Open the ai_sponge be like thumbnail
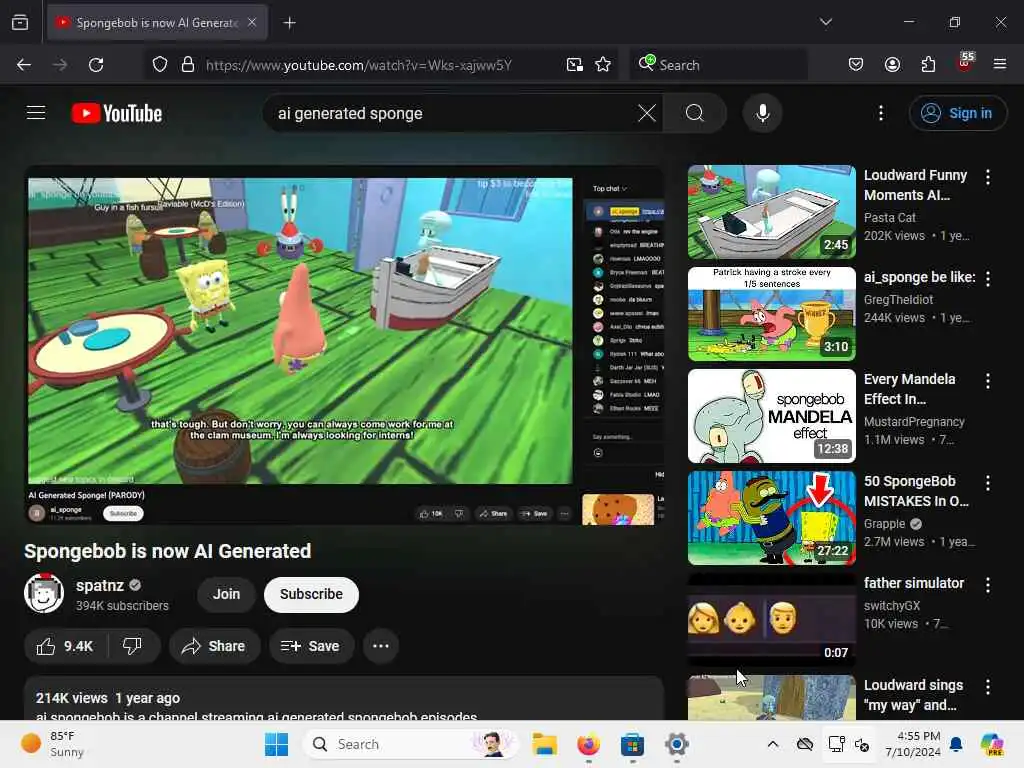 (771, 314)
